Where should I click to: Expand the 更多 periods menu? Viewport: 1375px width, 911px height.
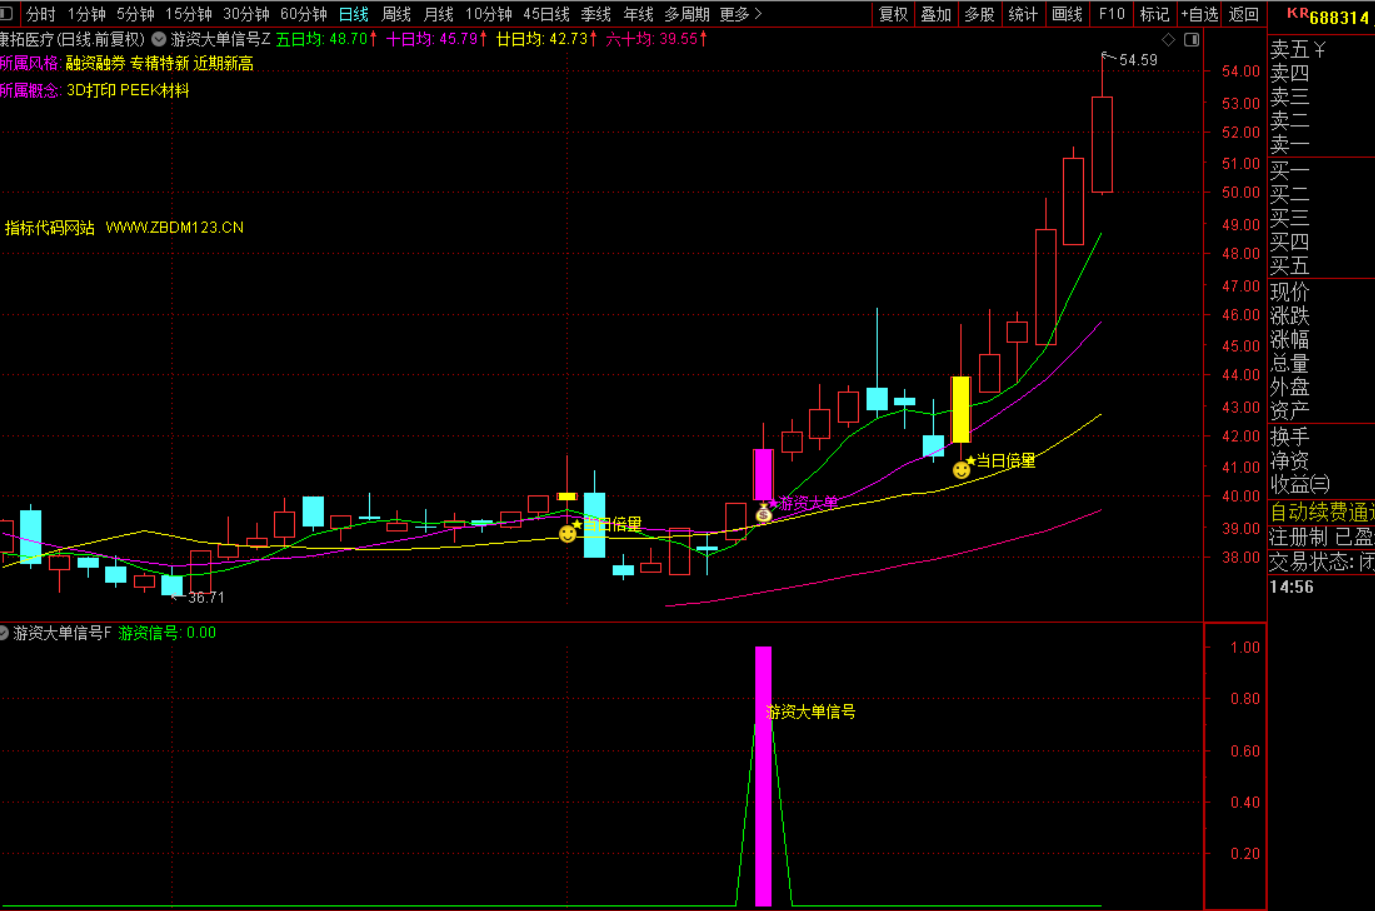pos(740,14)
